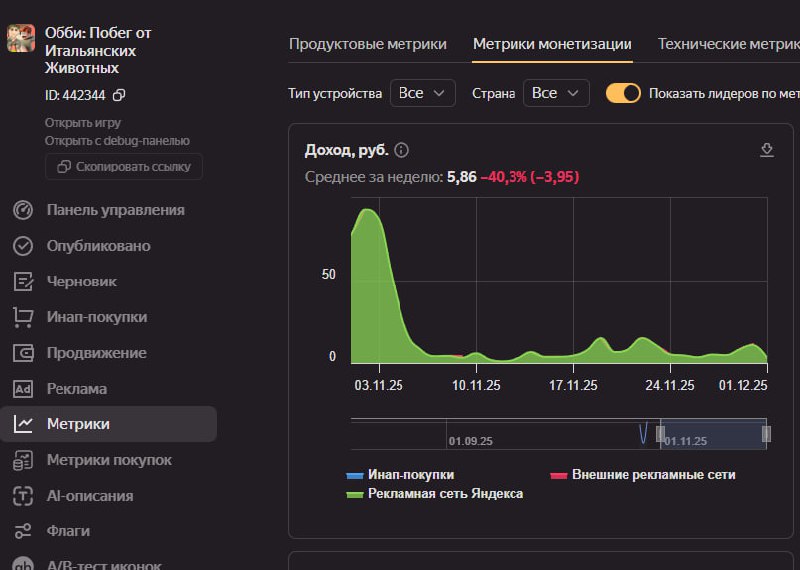This screenshot has width=800, height=570.
Task: Toggle Показать лидеров switch off
Action: click(623, 93)
